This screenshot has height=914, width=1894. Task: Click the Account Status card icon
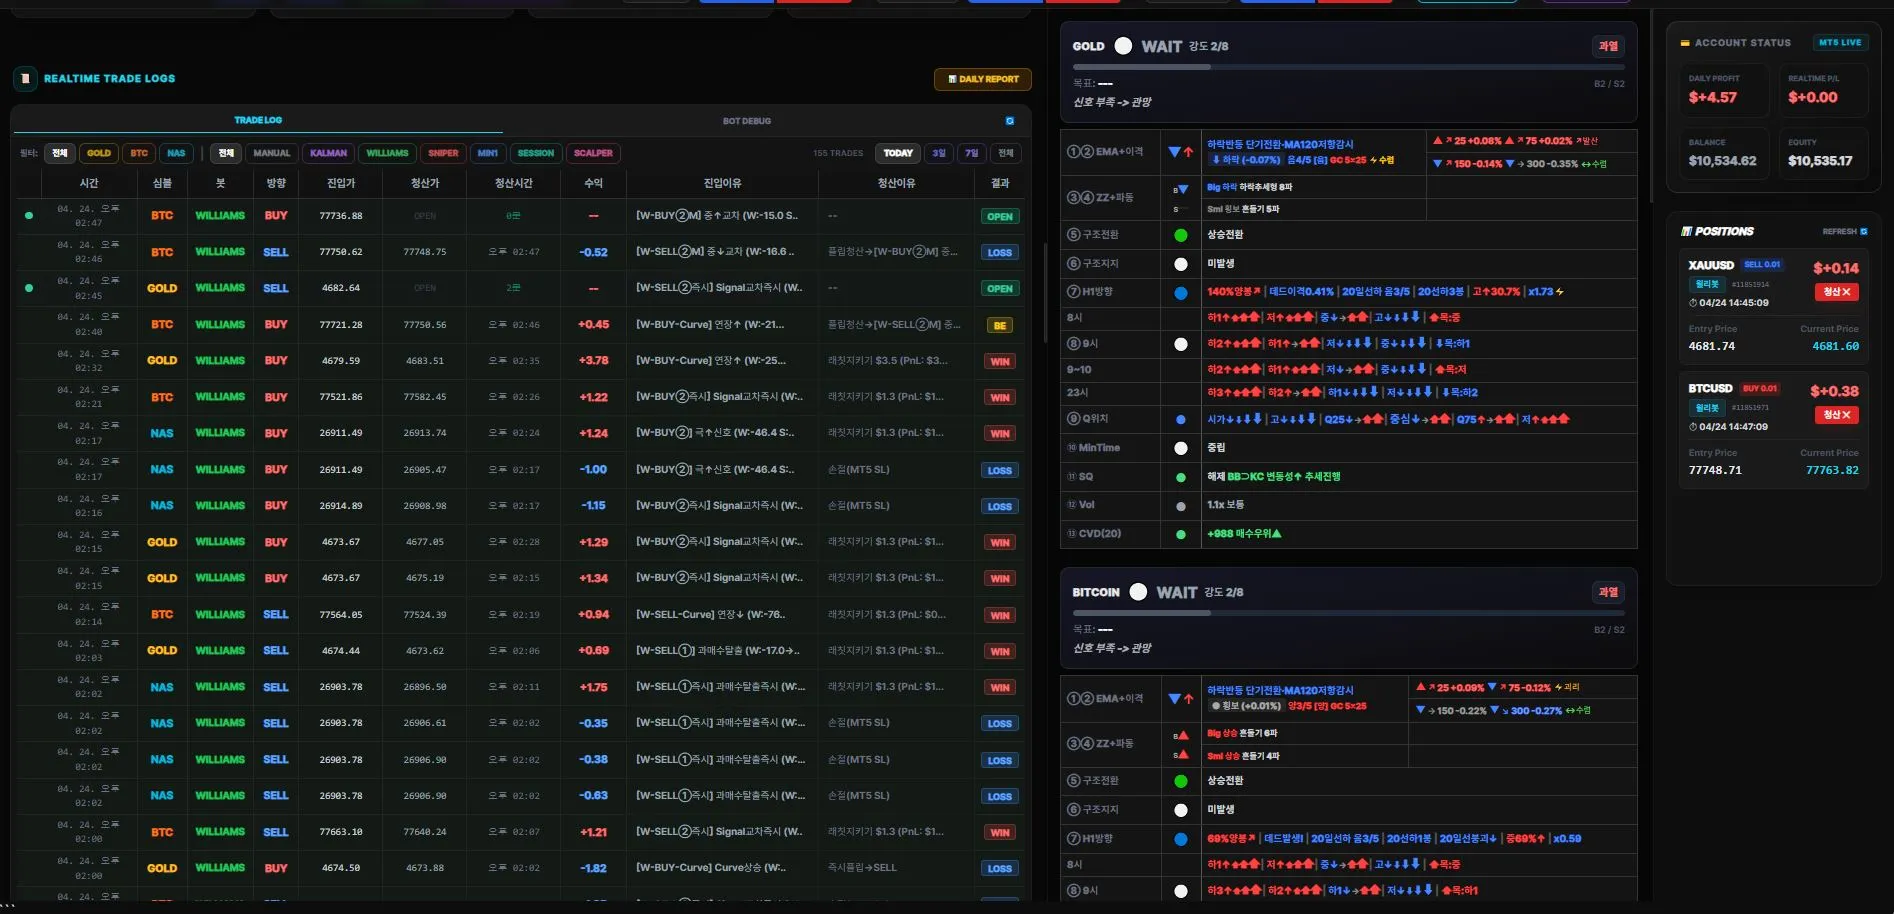click(x=1685, y=43)
